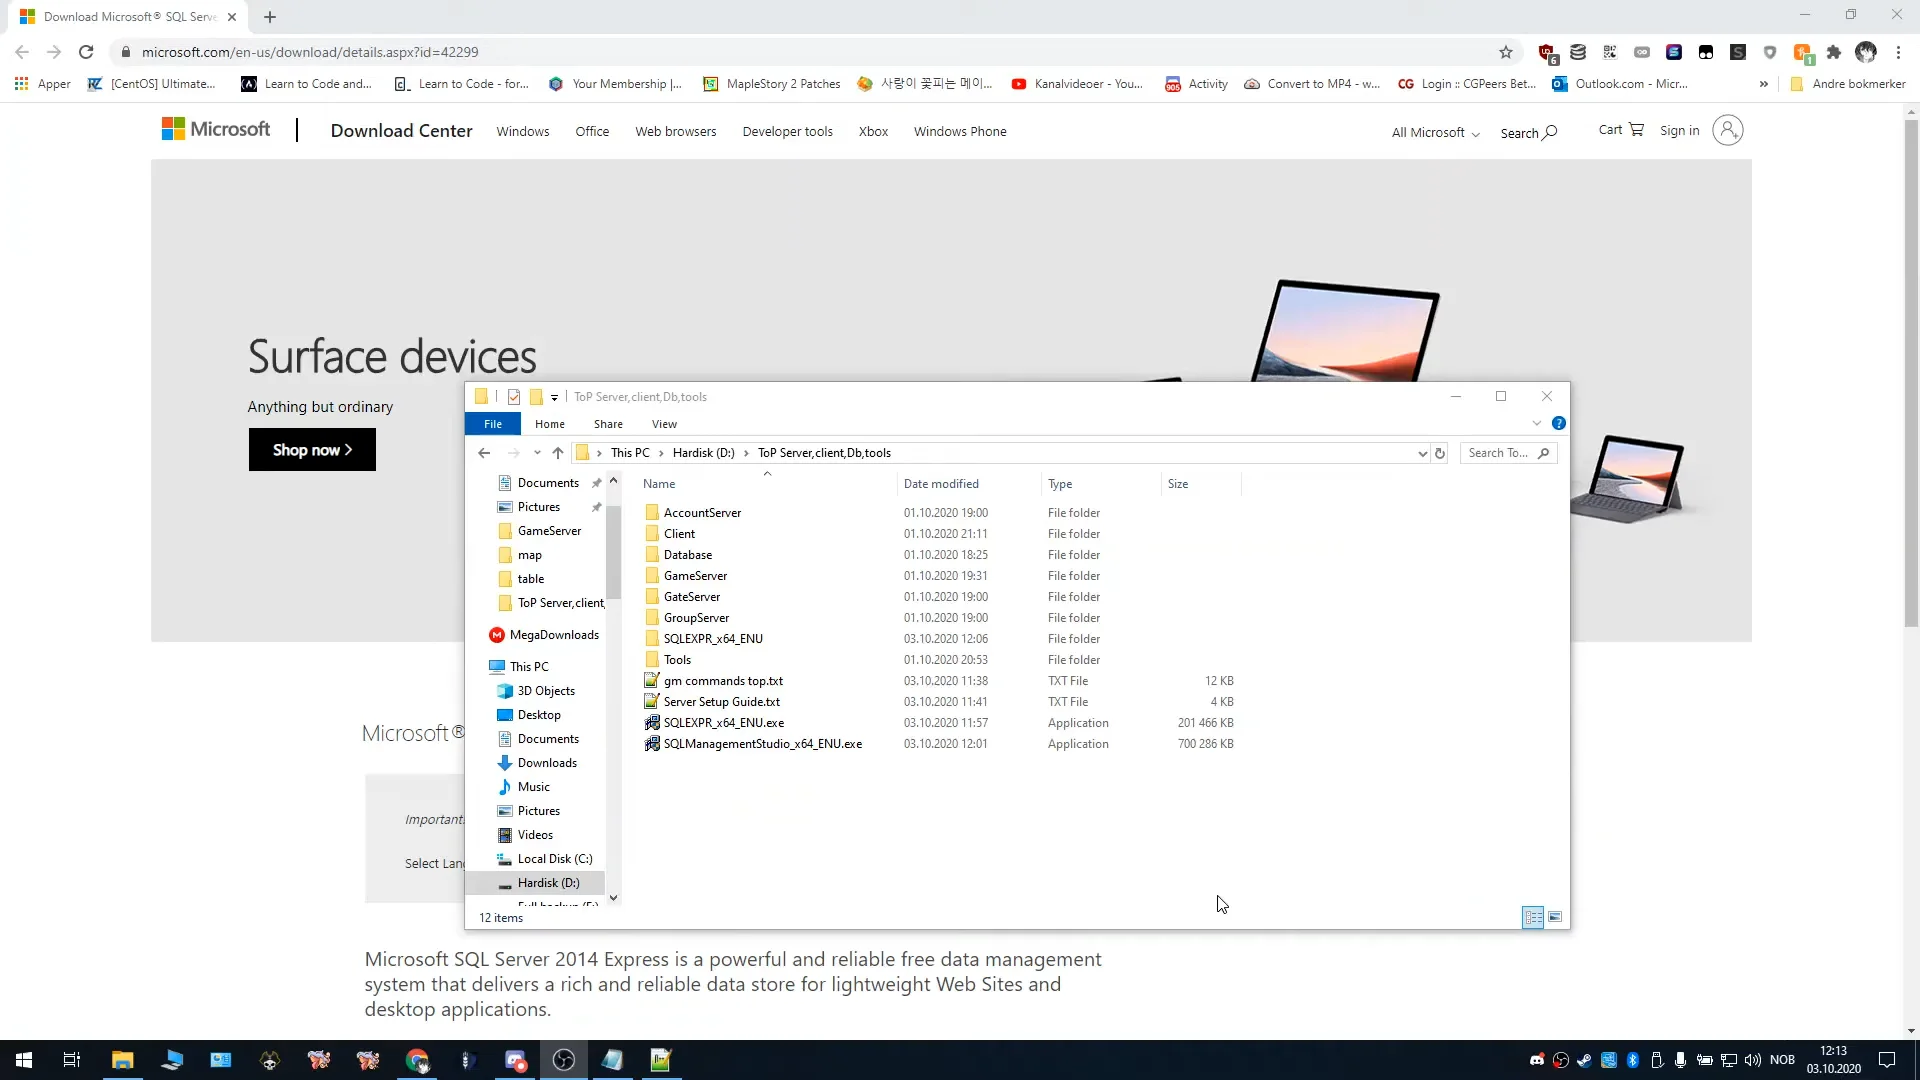Select the Database folder
The width and height of the screenshot is (1920, 1080).
688,555
